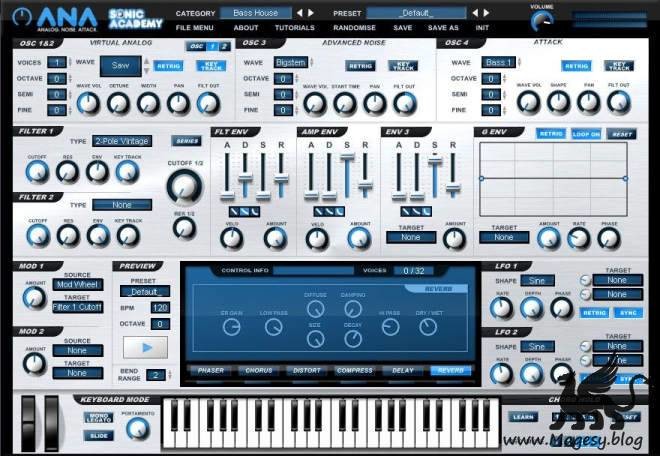The height and width of the screenshot is (456, 660).
Task: Switch to the Phaser effect tab
Action: pos(210,371)
